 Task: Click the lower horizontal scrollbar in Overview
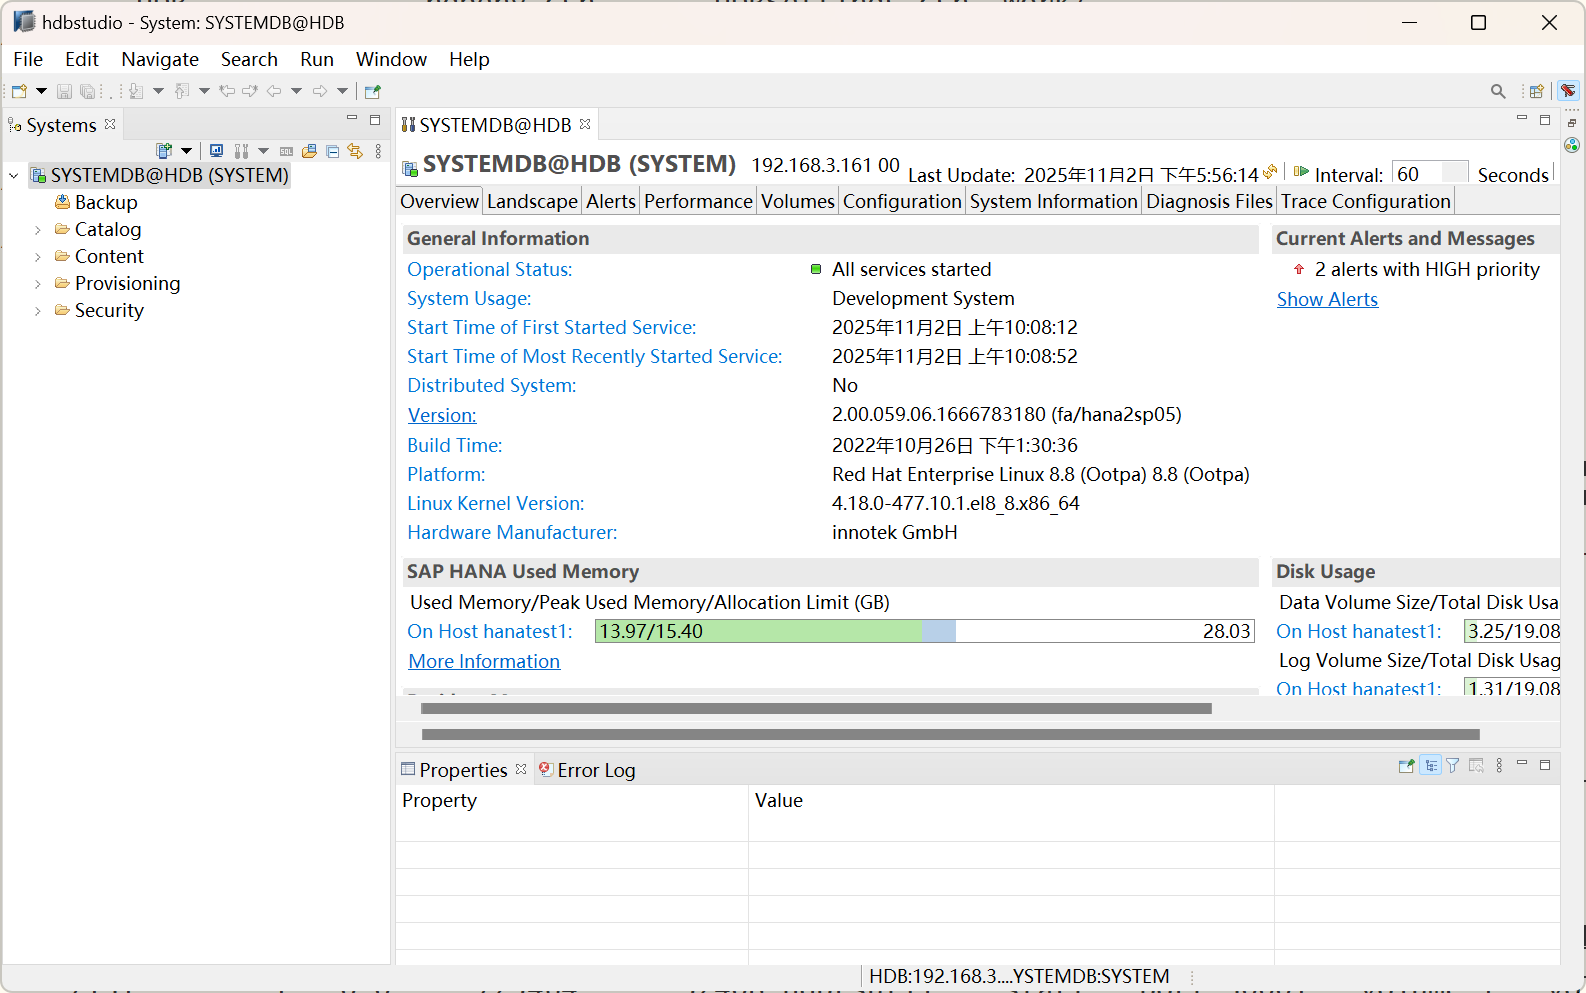click(951, 735)
